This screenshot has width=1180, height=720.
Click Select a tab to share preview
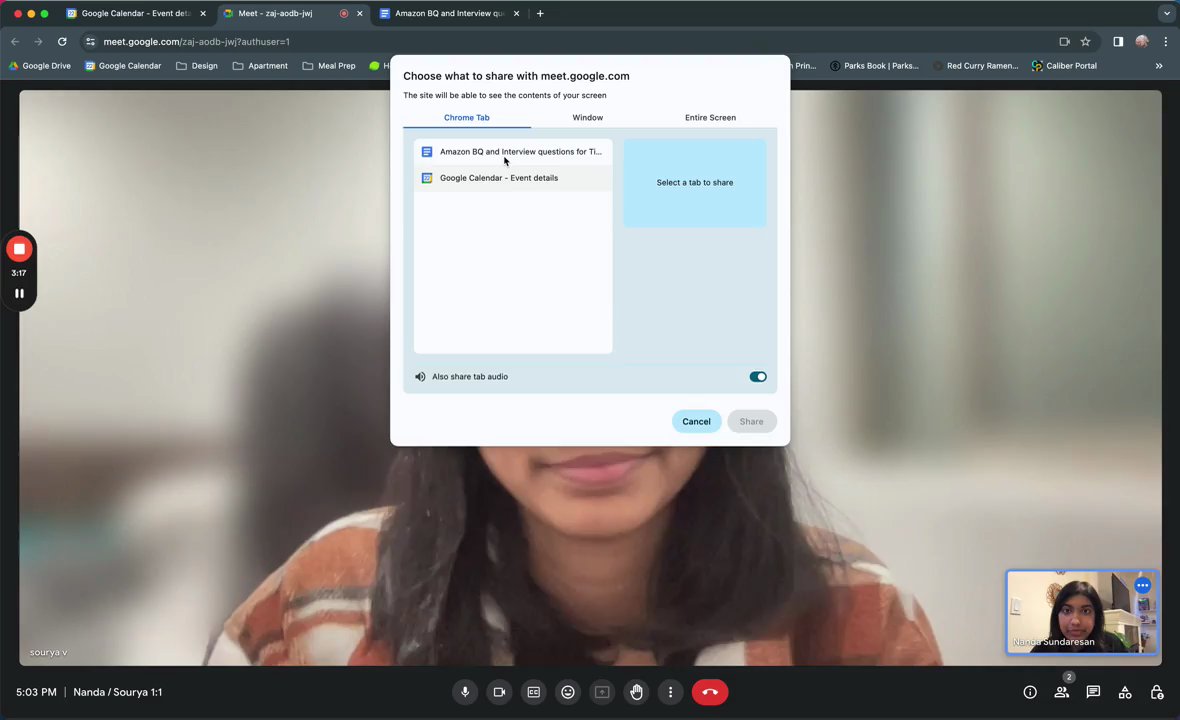(695, 183)
